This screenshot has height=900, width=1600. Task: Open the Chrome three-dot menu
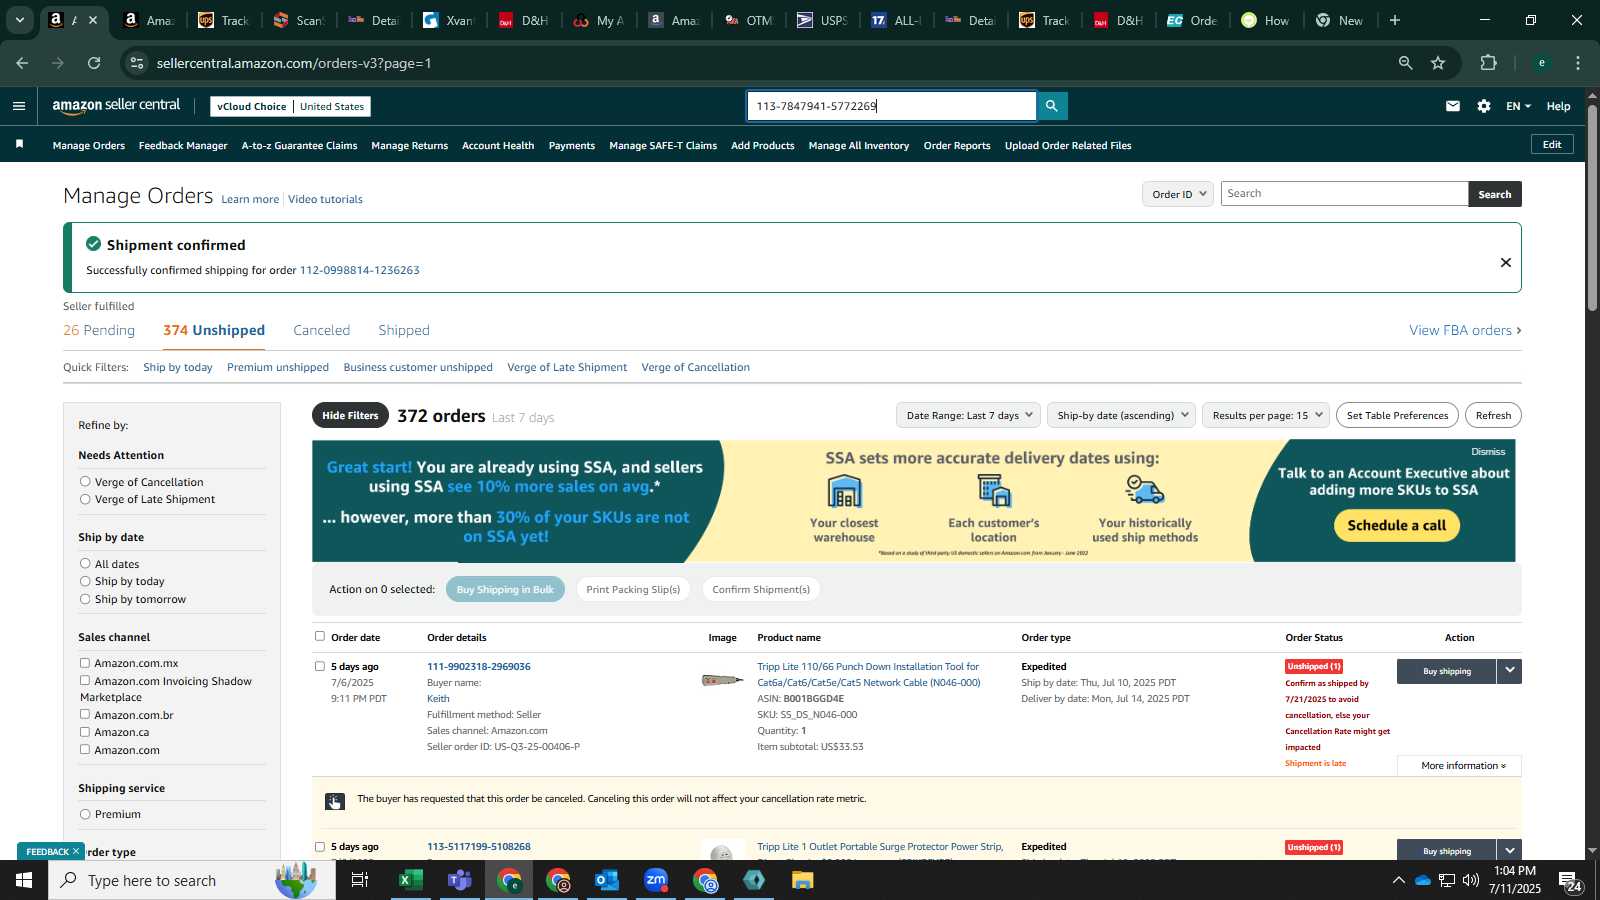pyautogui.click(x=1578, y=63)
